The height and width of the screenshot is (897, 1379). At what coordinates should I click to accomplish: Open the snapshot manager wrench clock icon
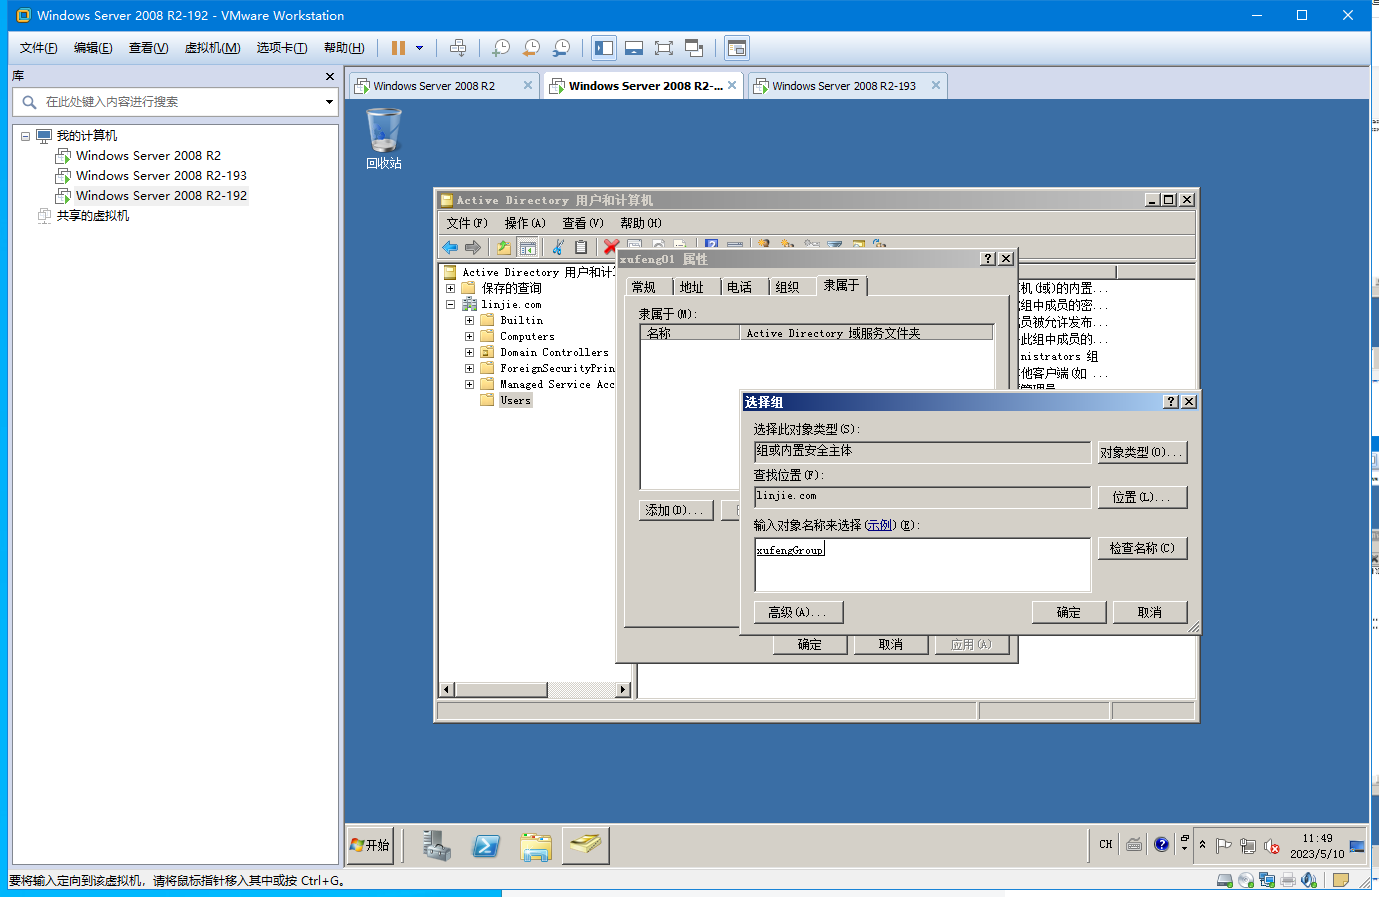[x=562, y=48]
